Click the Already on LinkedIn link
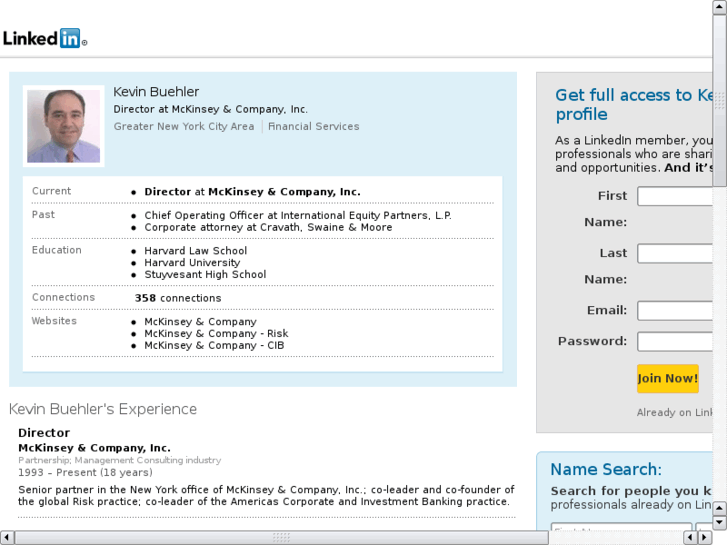This screenshot has height=545, width=727. [675, 412]
